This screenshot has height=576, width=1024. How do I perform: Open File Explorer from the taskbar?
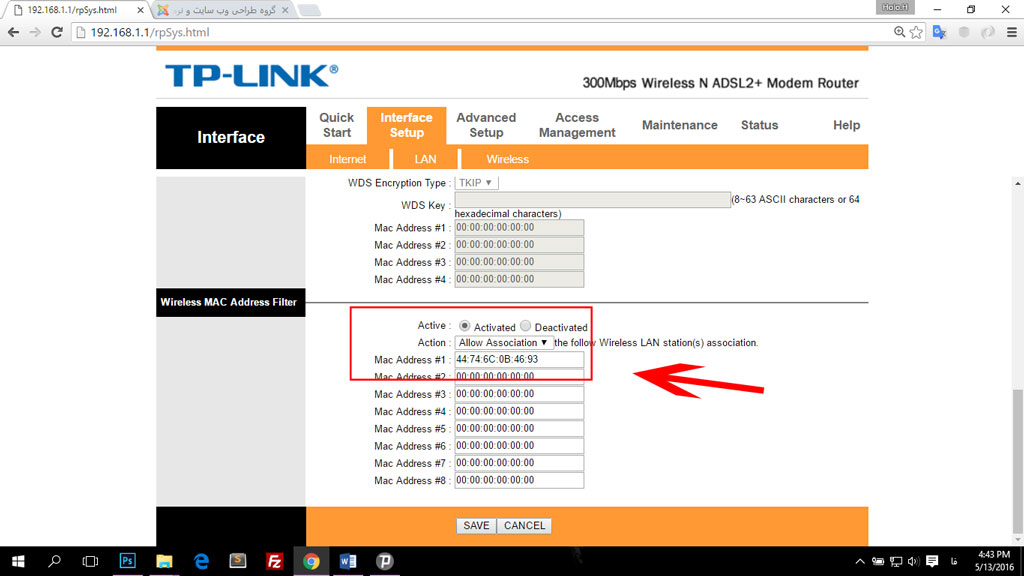[164, 561]
